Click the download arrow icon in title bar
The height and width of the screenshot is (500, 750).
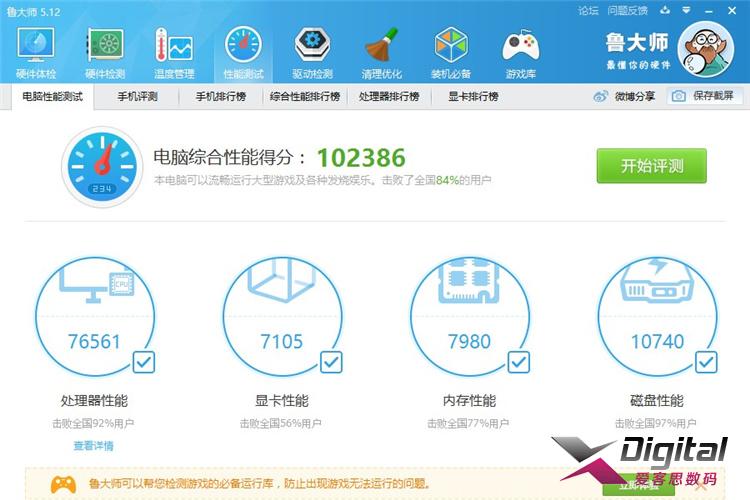coord(665,10)
